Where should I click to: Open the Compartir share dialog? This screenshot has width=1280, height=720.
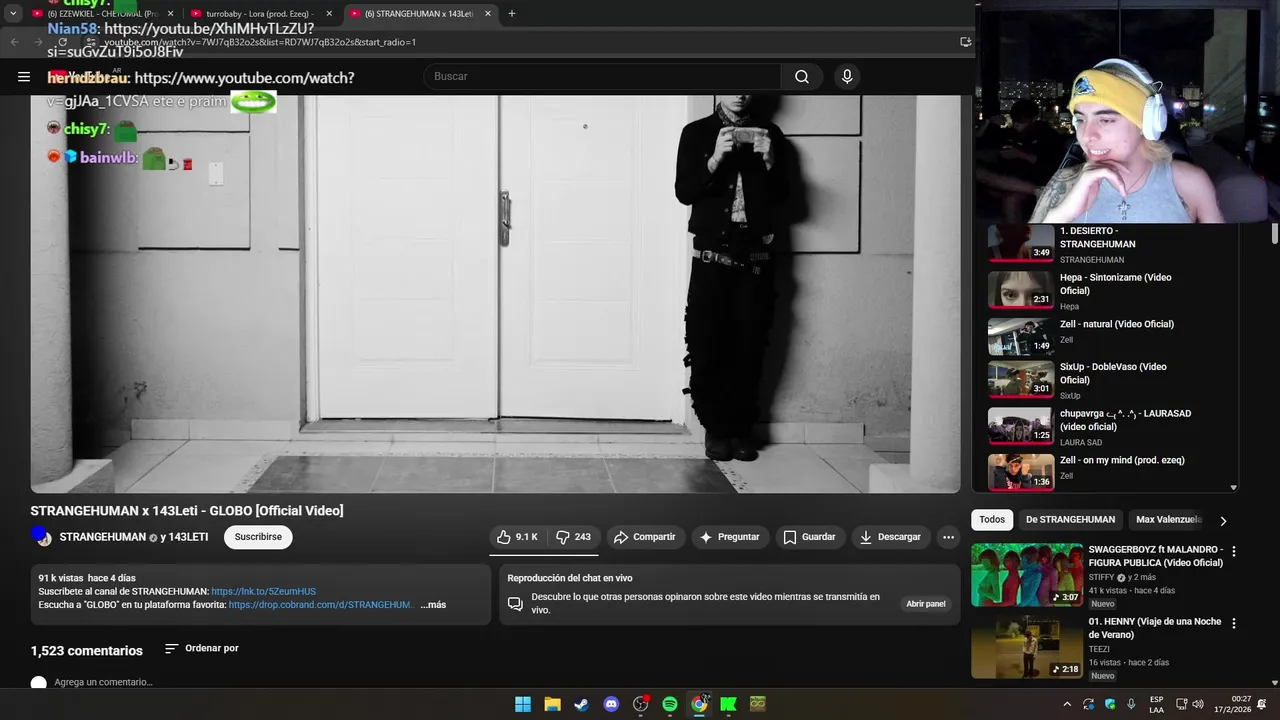tap(645, 537)
